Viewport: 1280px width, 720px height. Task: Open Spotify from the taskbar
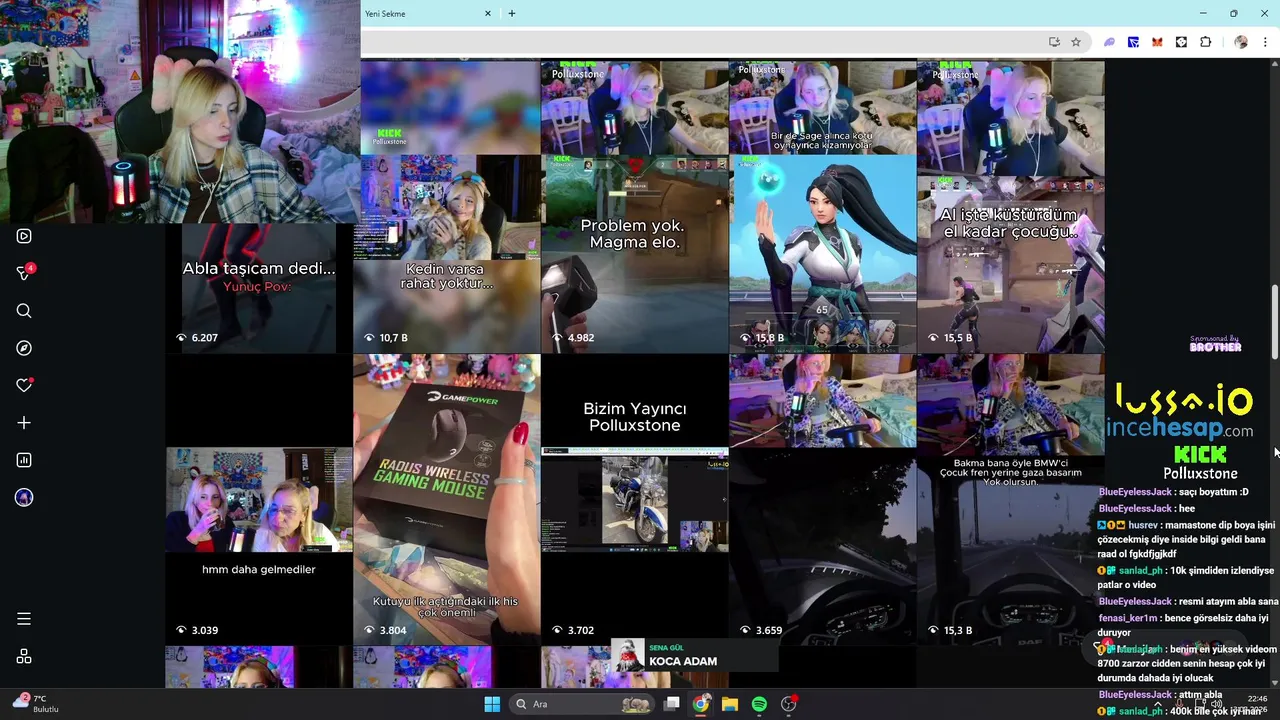[759, 704]
